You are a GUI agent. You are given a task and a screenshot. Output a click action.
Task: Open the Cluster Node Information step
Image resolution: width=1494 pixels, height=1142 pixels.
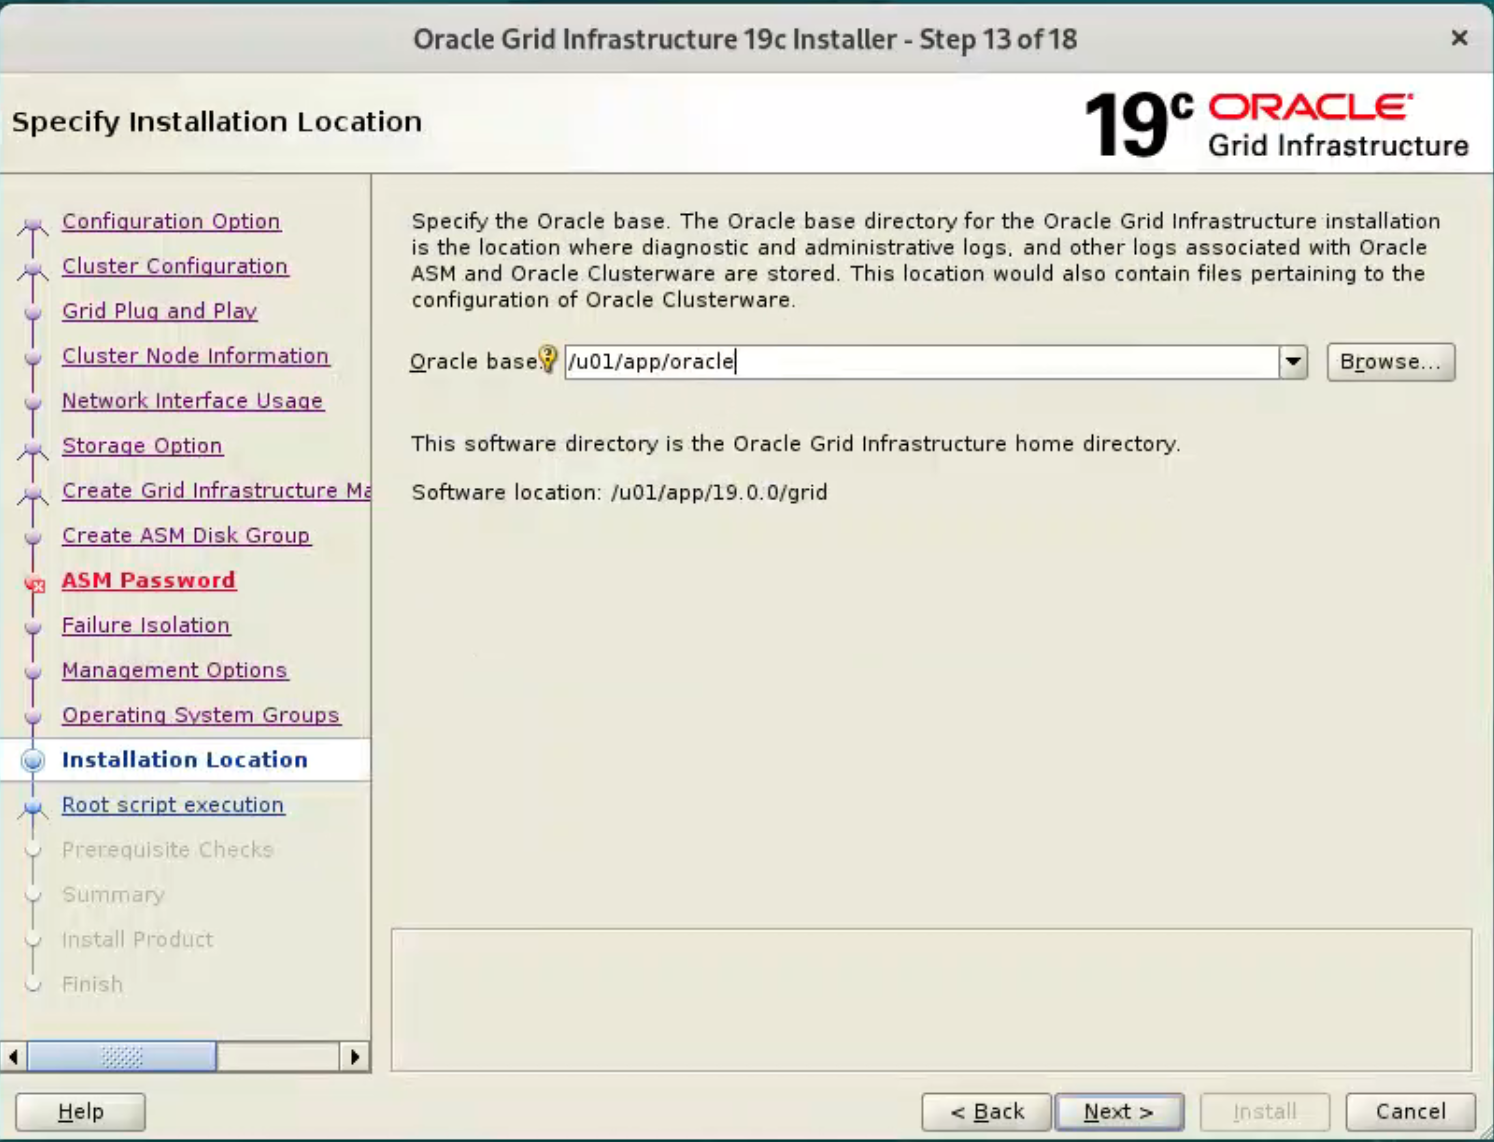195,356
